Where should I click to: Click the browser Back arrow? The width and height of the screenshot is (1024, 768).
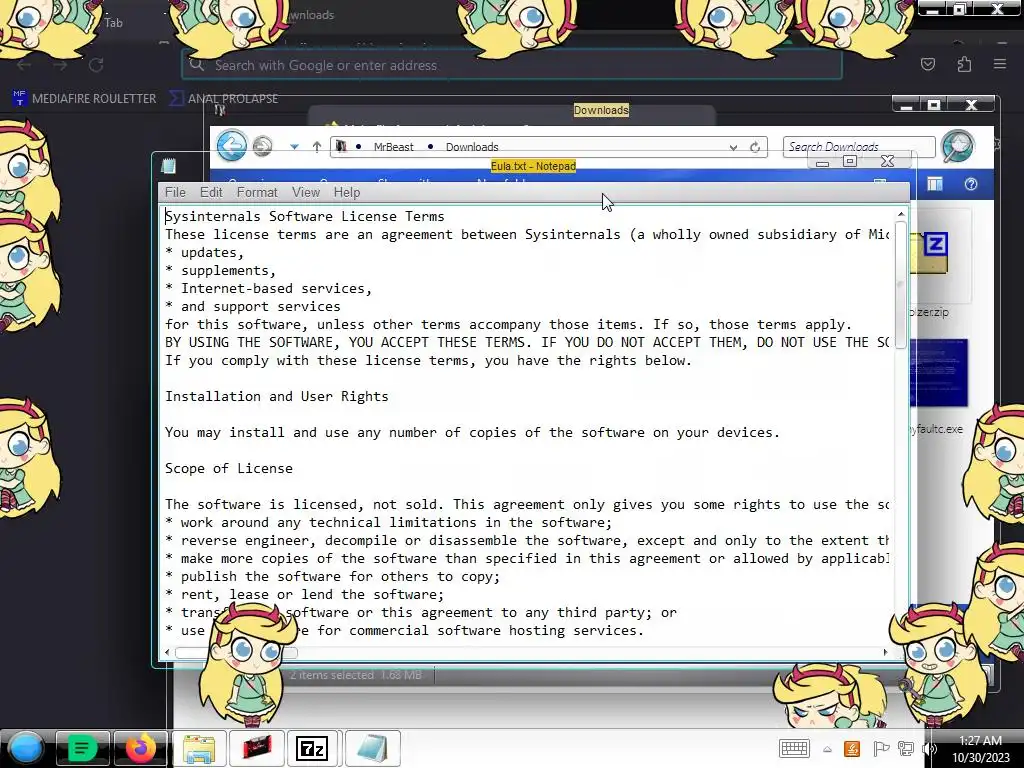pos(25,65)
